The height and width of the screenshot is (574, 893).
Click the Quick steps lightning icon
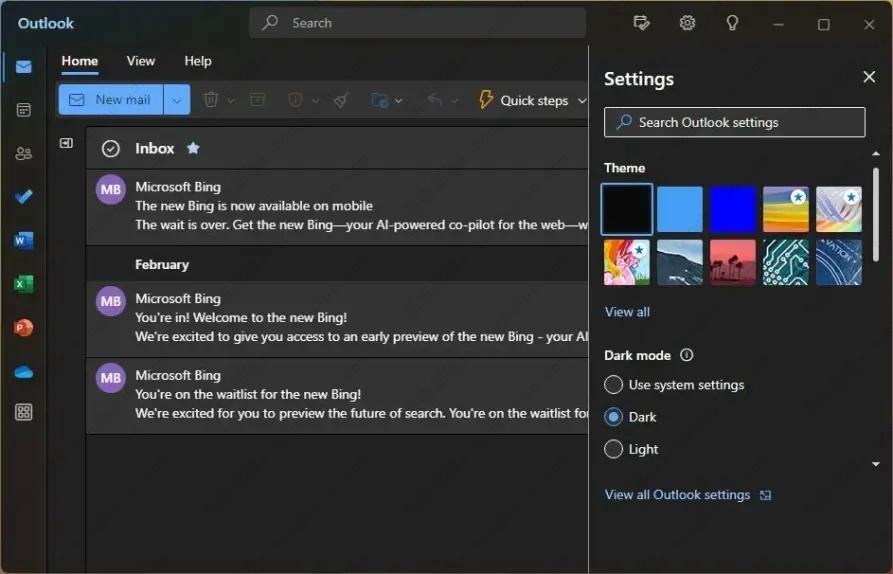coord(485,99)
